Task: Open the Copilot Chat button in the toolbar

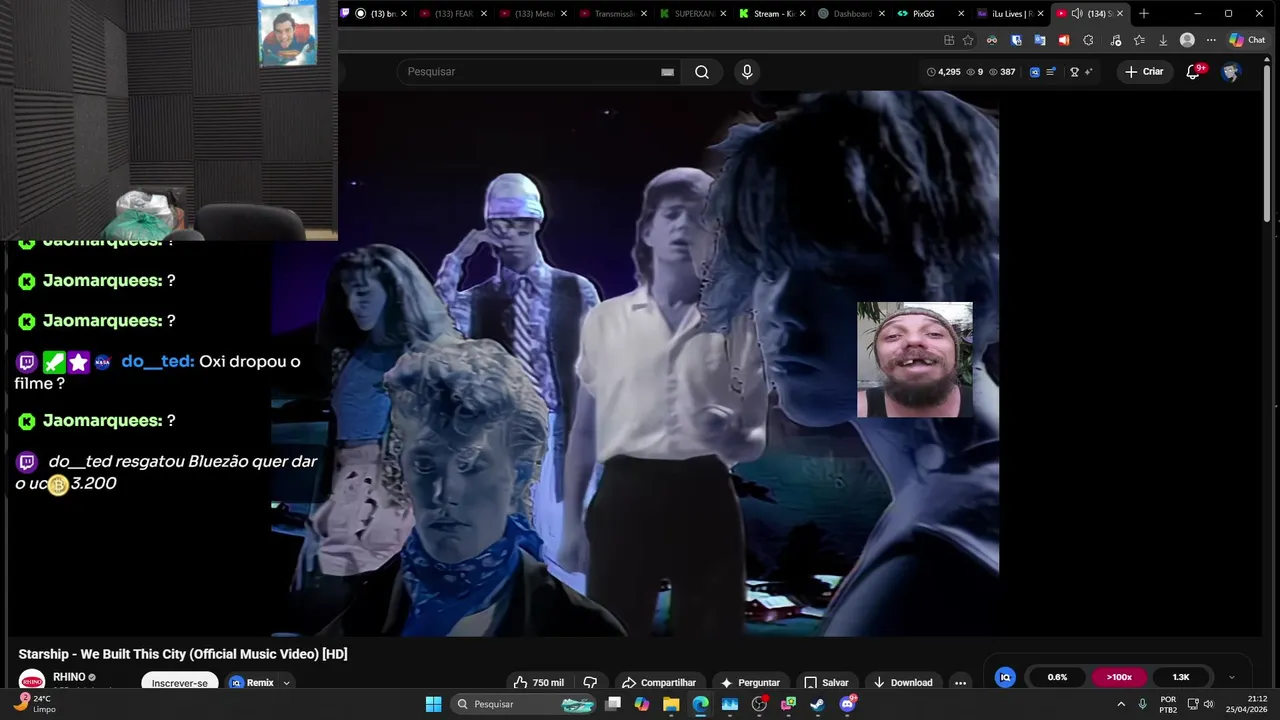Action: [x=1250, y=40]
